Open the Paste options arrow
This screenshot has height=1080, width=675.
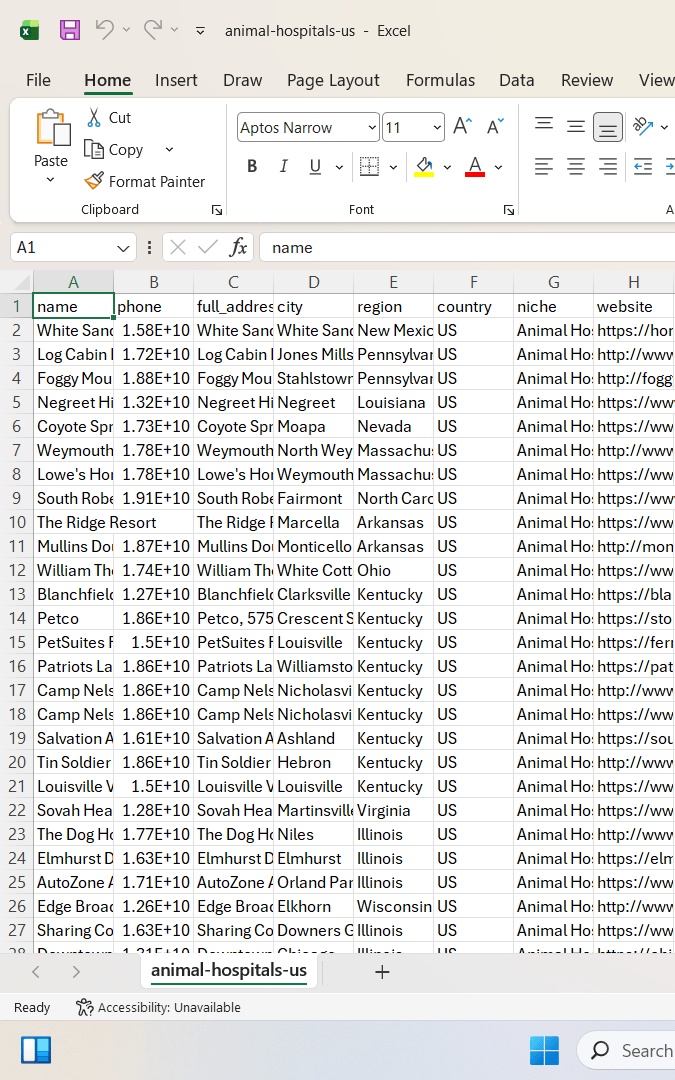coord(50,180)
